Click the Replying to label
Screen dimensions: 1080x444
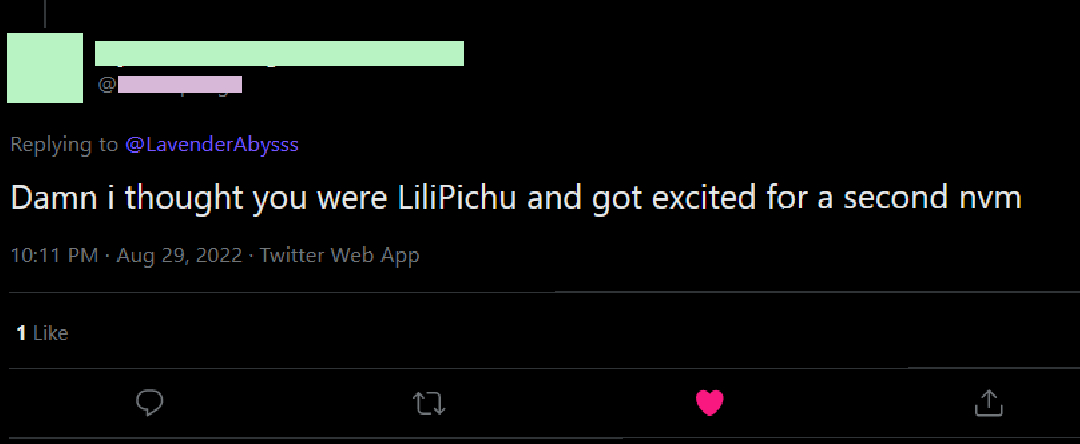pyautogui.click(x=64, y=144)
